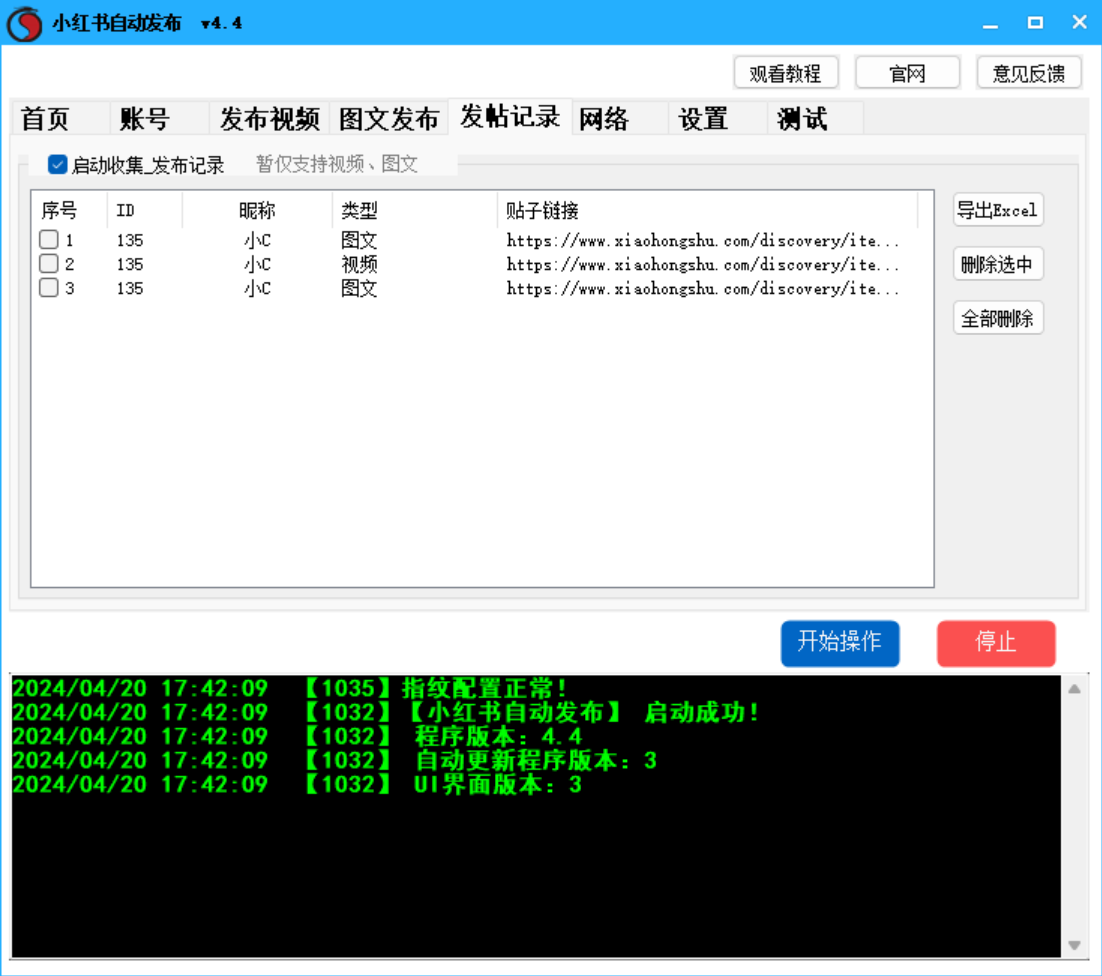Click the log line 指纹配置正常

(x=290, y=688)
